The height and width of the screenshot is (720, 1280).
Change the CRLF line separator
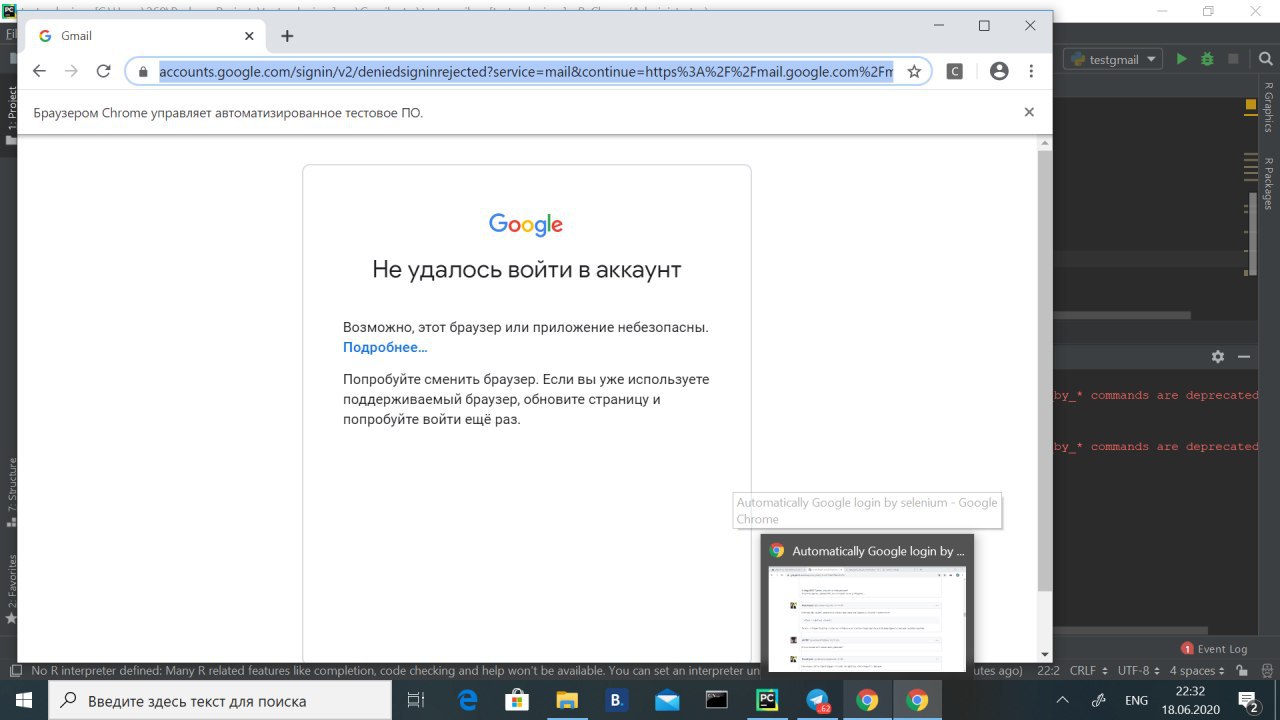(x=1088, y=671)
